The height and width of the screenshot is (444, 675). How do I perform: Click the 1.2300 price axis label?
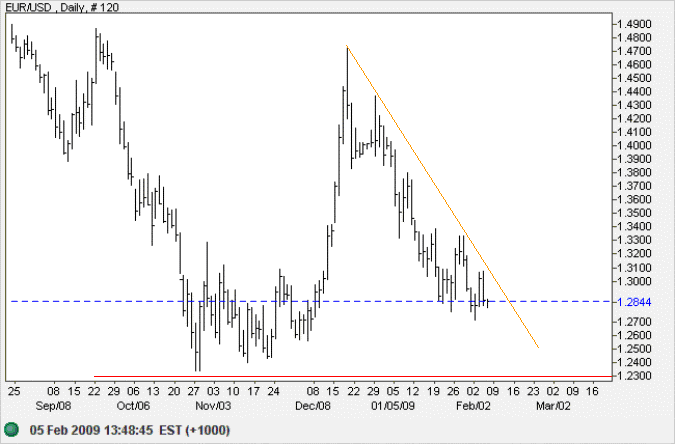click(x=634, y=376)
